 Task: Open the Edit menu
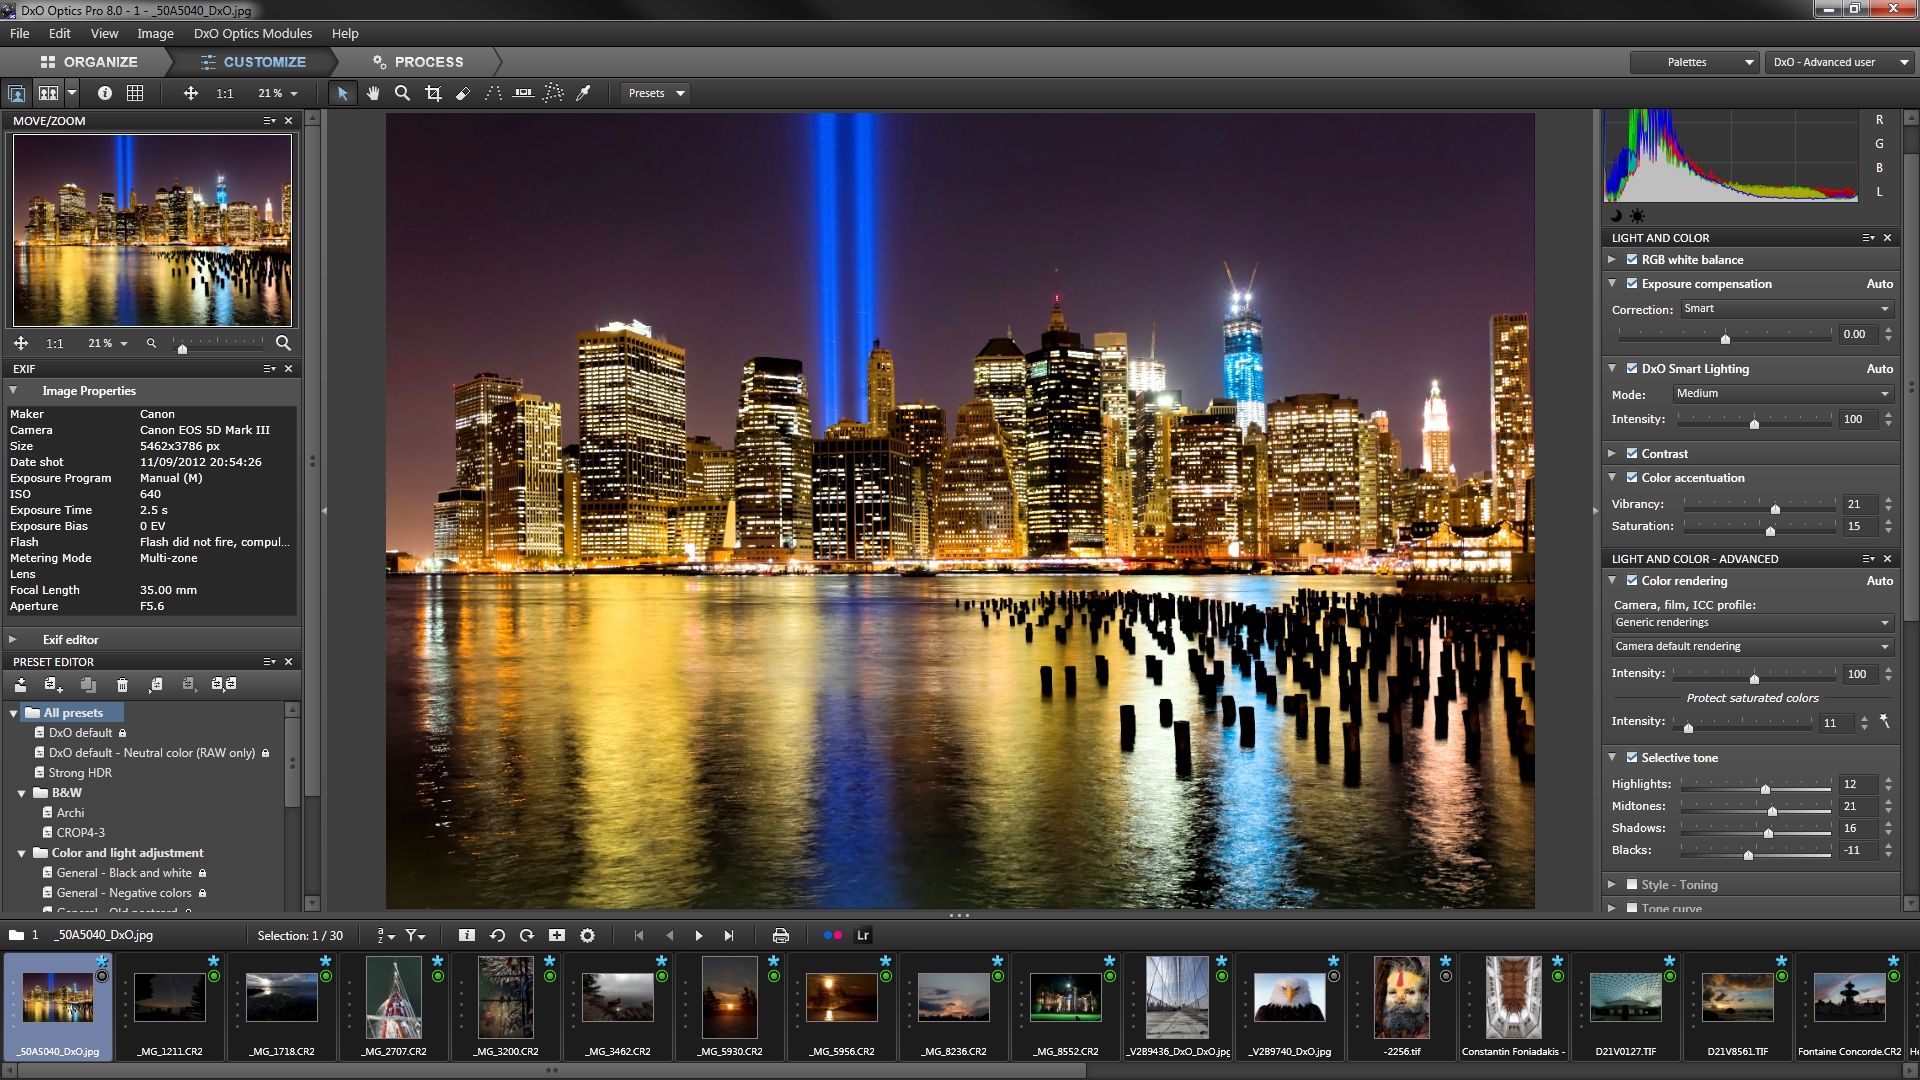pyautogui.click(x=60, y=34)
